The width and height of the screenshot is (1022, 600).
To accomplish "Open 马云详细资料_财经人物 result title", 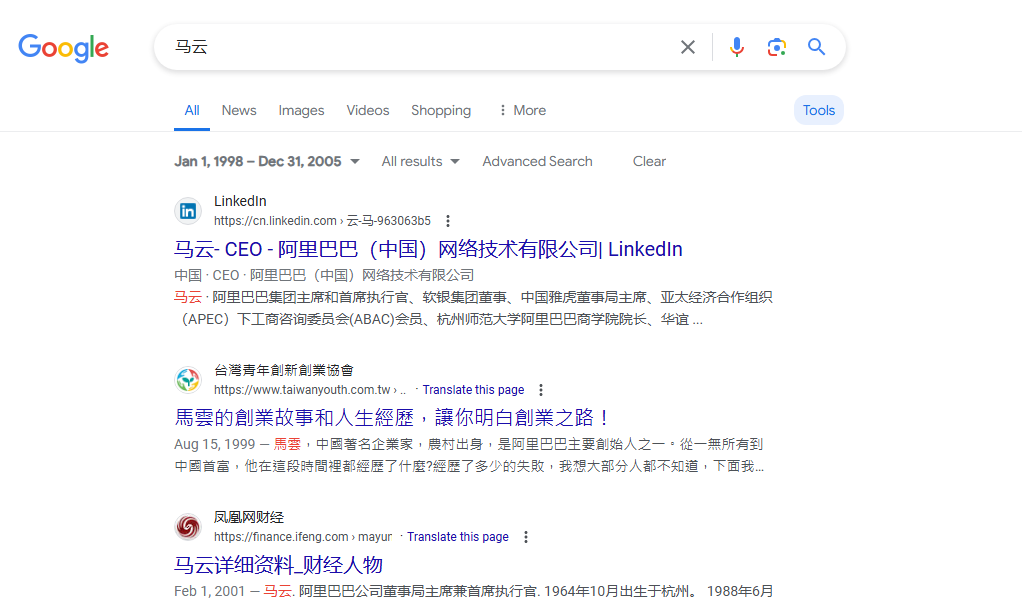I will pos(278,565).
